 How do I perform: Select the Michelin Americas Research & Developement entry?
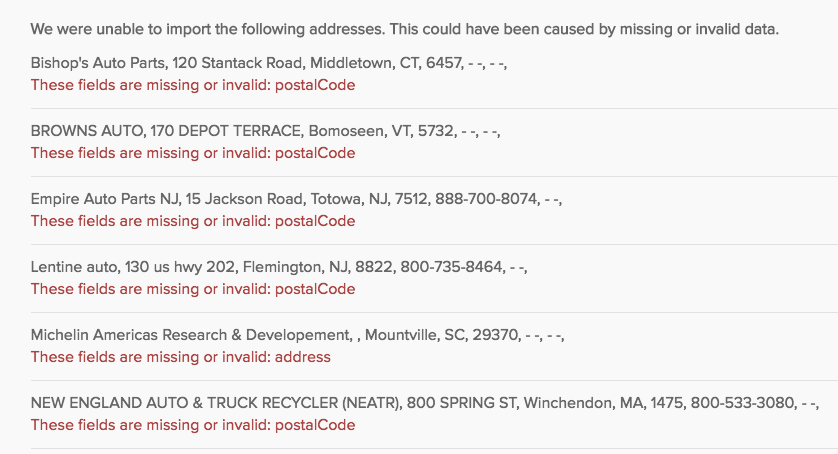click(298, 335)
